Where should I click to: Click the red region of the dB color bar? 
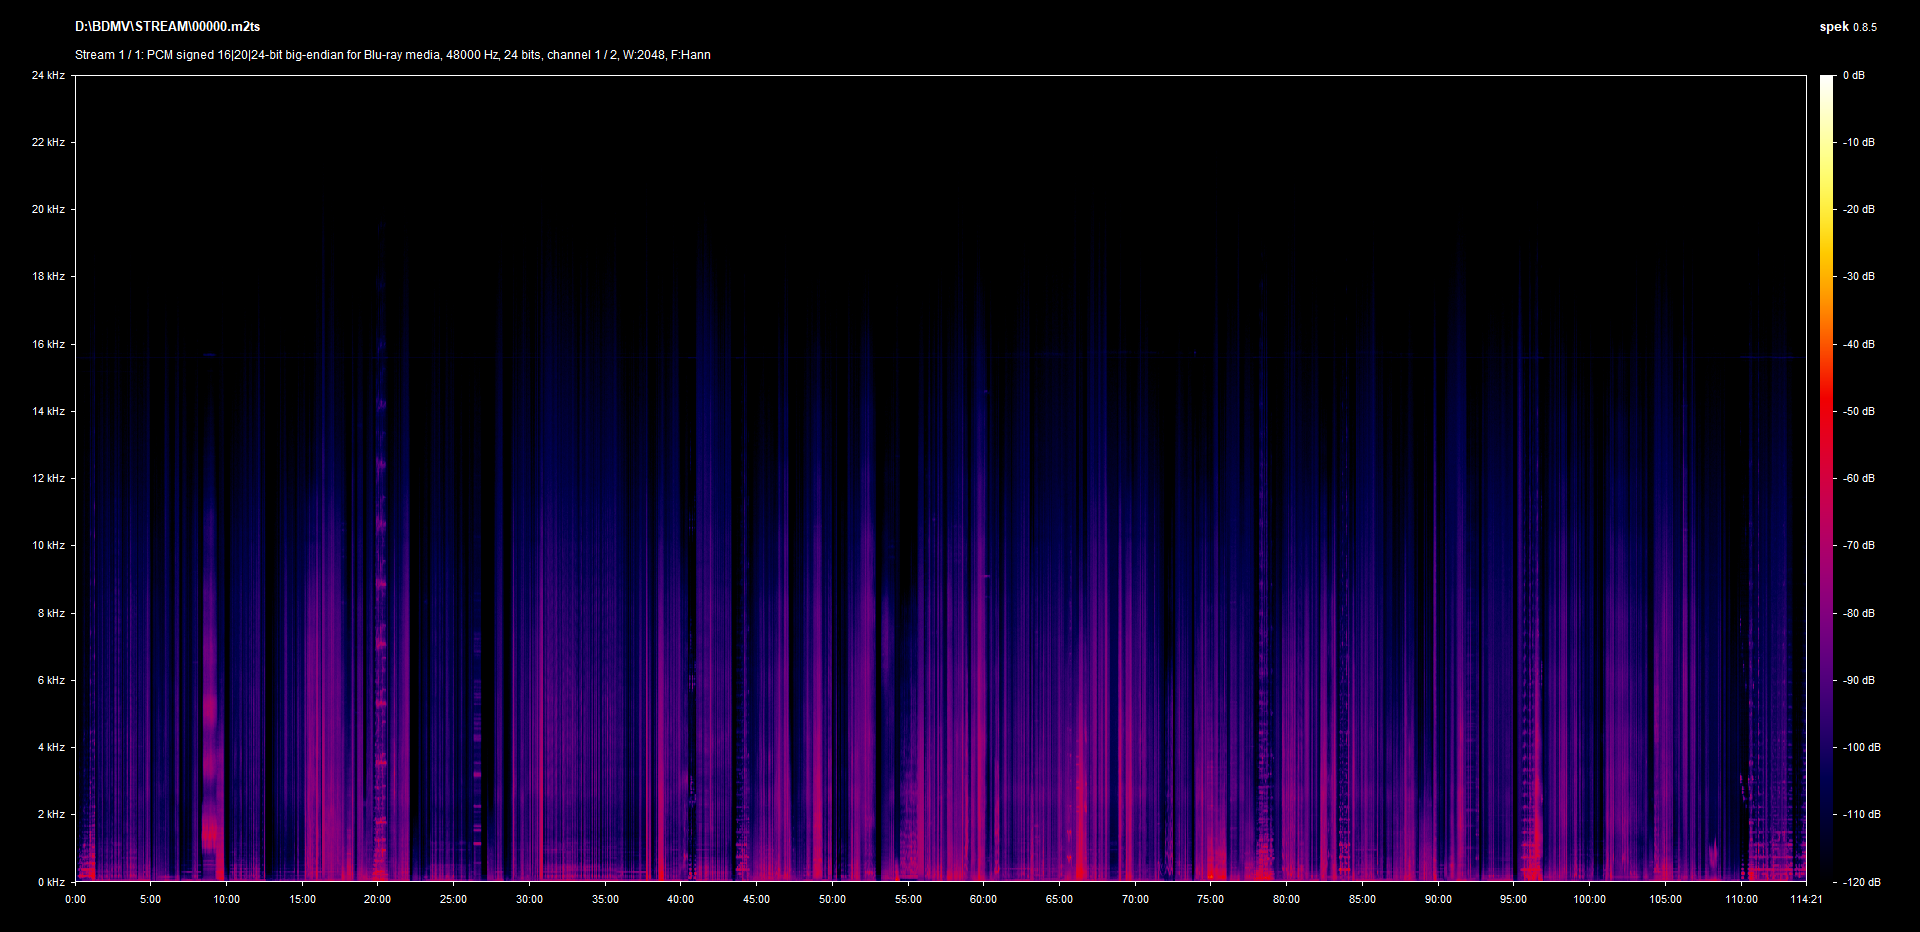click(1827, 420)
